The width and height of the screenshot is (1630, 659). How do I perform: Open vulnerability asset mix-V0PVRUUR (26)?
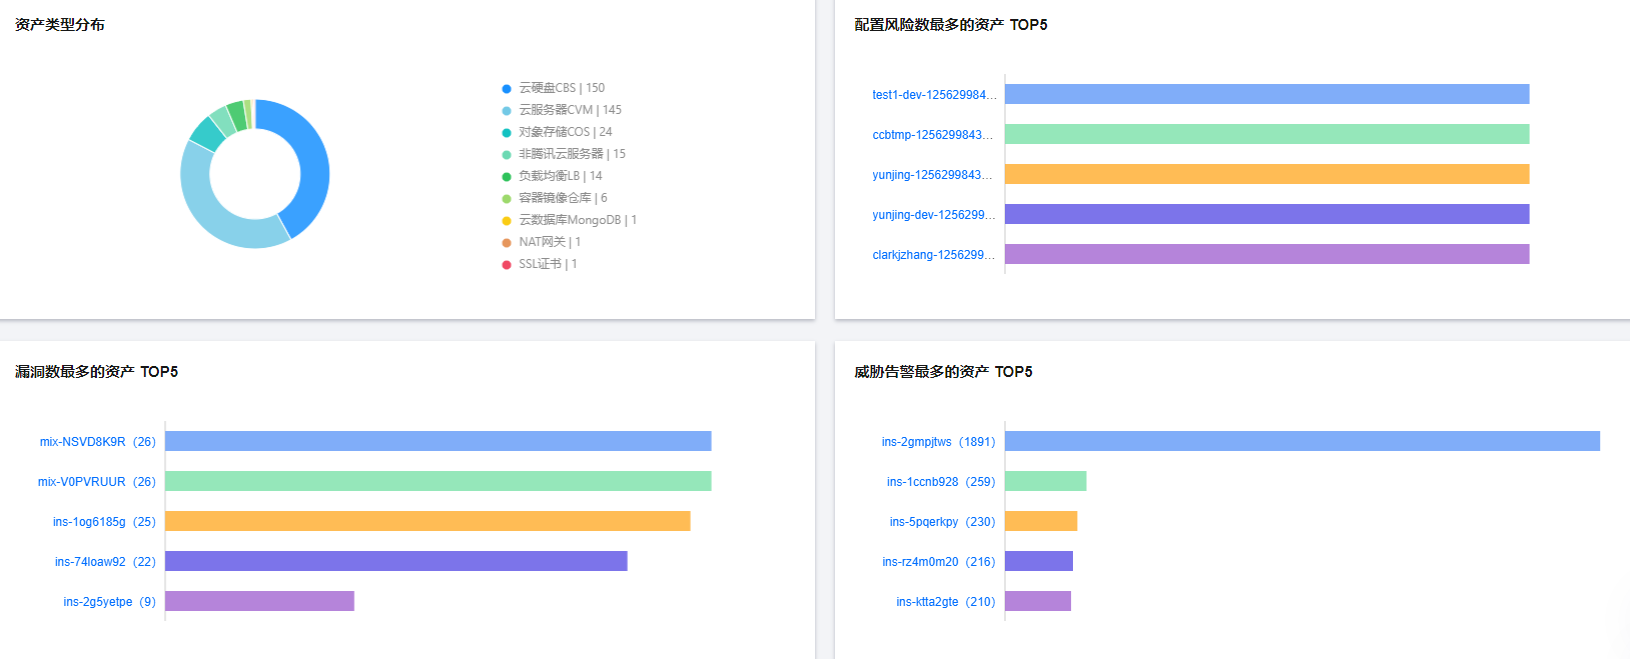click(97, 482)
